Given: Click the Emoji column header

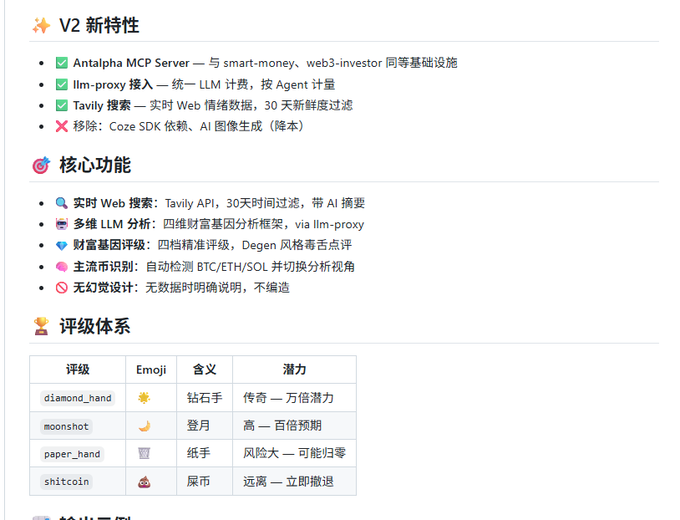Looking at the screenshot, I should click(x=151, y=370).
